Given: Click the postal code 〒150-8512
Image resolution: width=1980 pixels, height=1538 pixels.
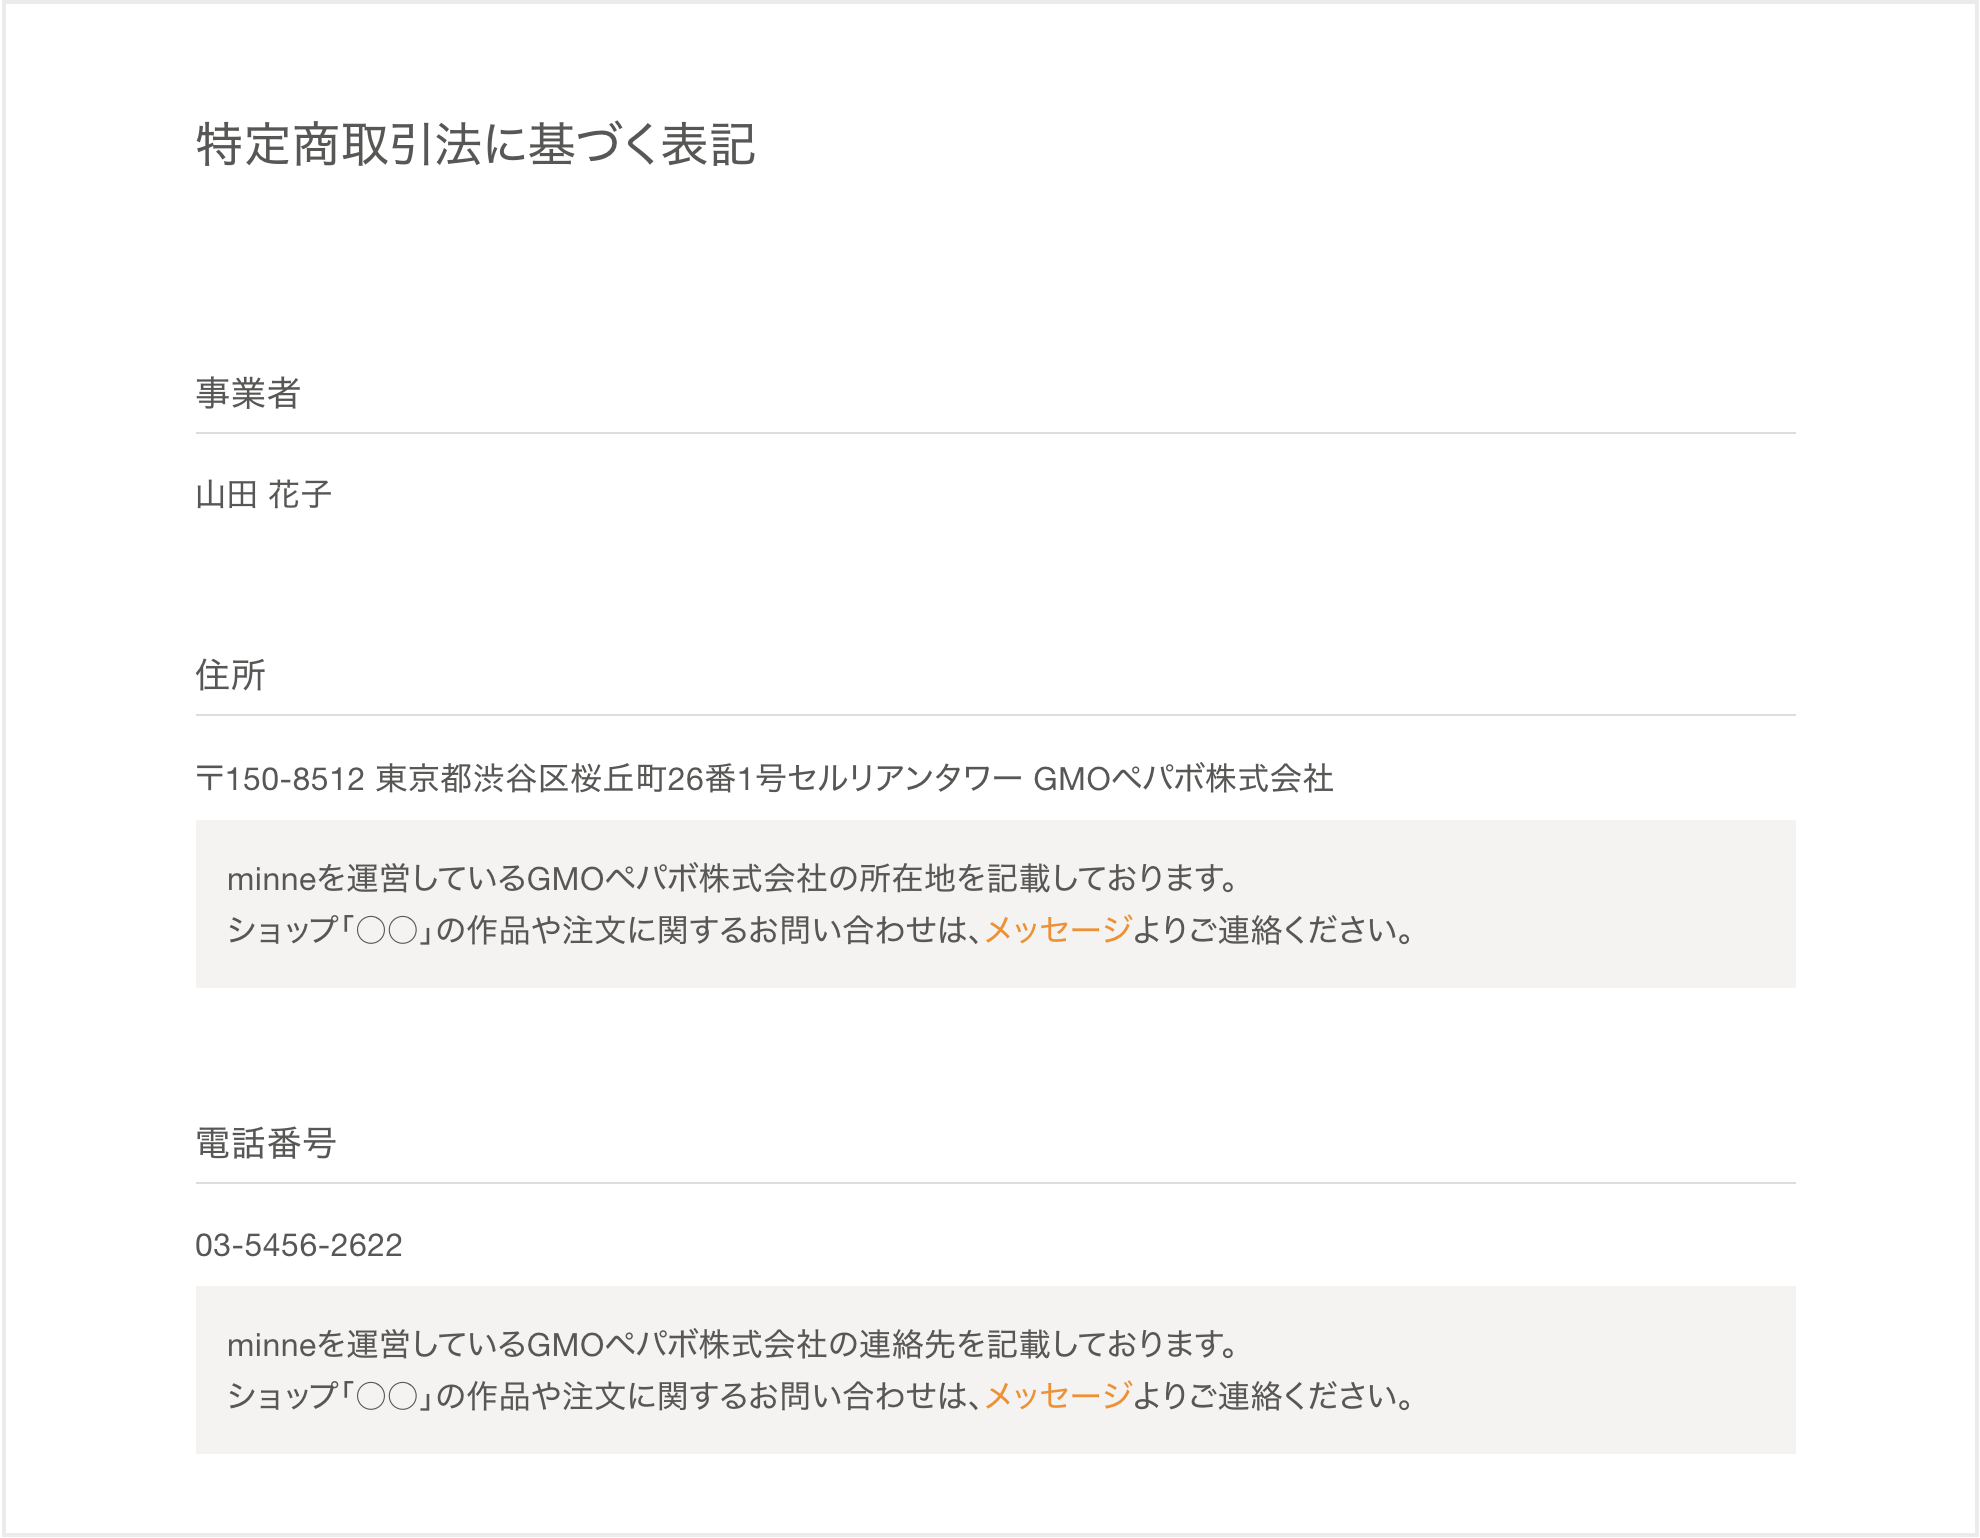Looking at the screenshot, I should (x=280, y=779).
